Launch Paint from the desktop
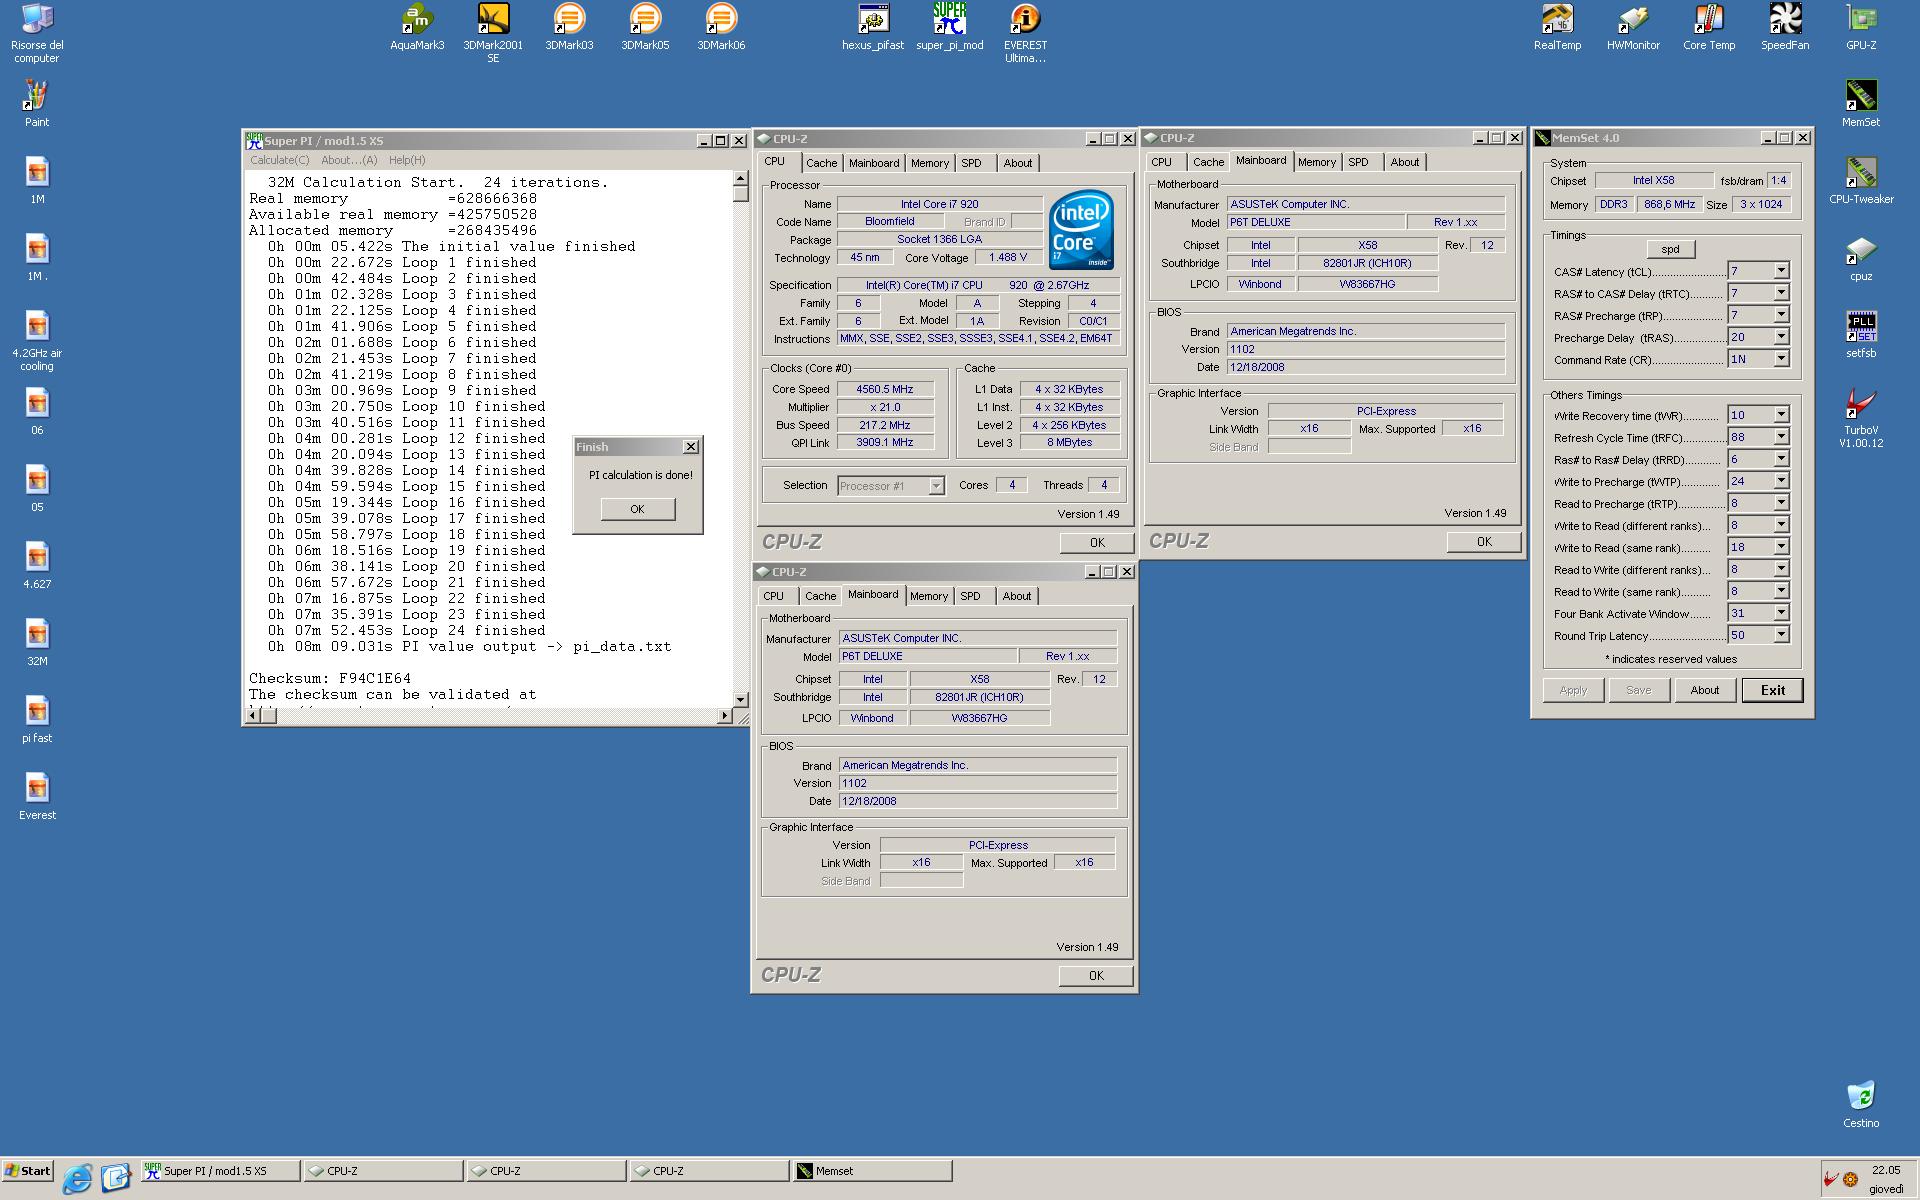 (x=37, y=103)
